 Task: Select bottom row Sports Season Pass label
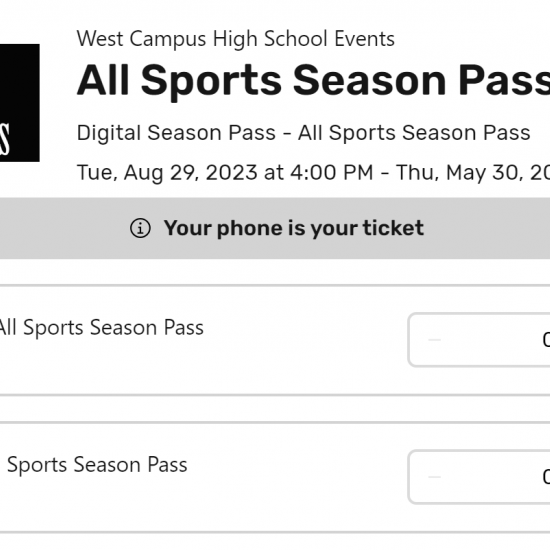(97, 465)
